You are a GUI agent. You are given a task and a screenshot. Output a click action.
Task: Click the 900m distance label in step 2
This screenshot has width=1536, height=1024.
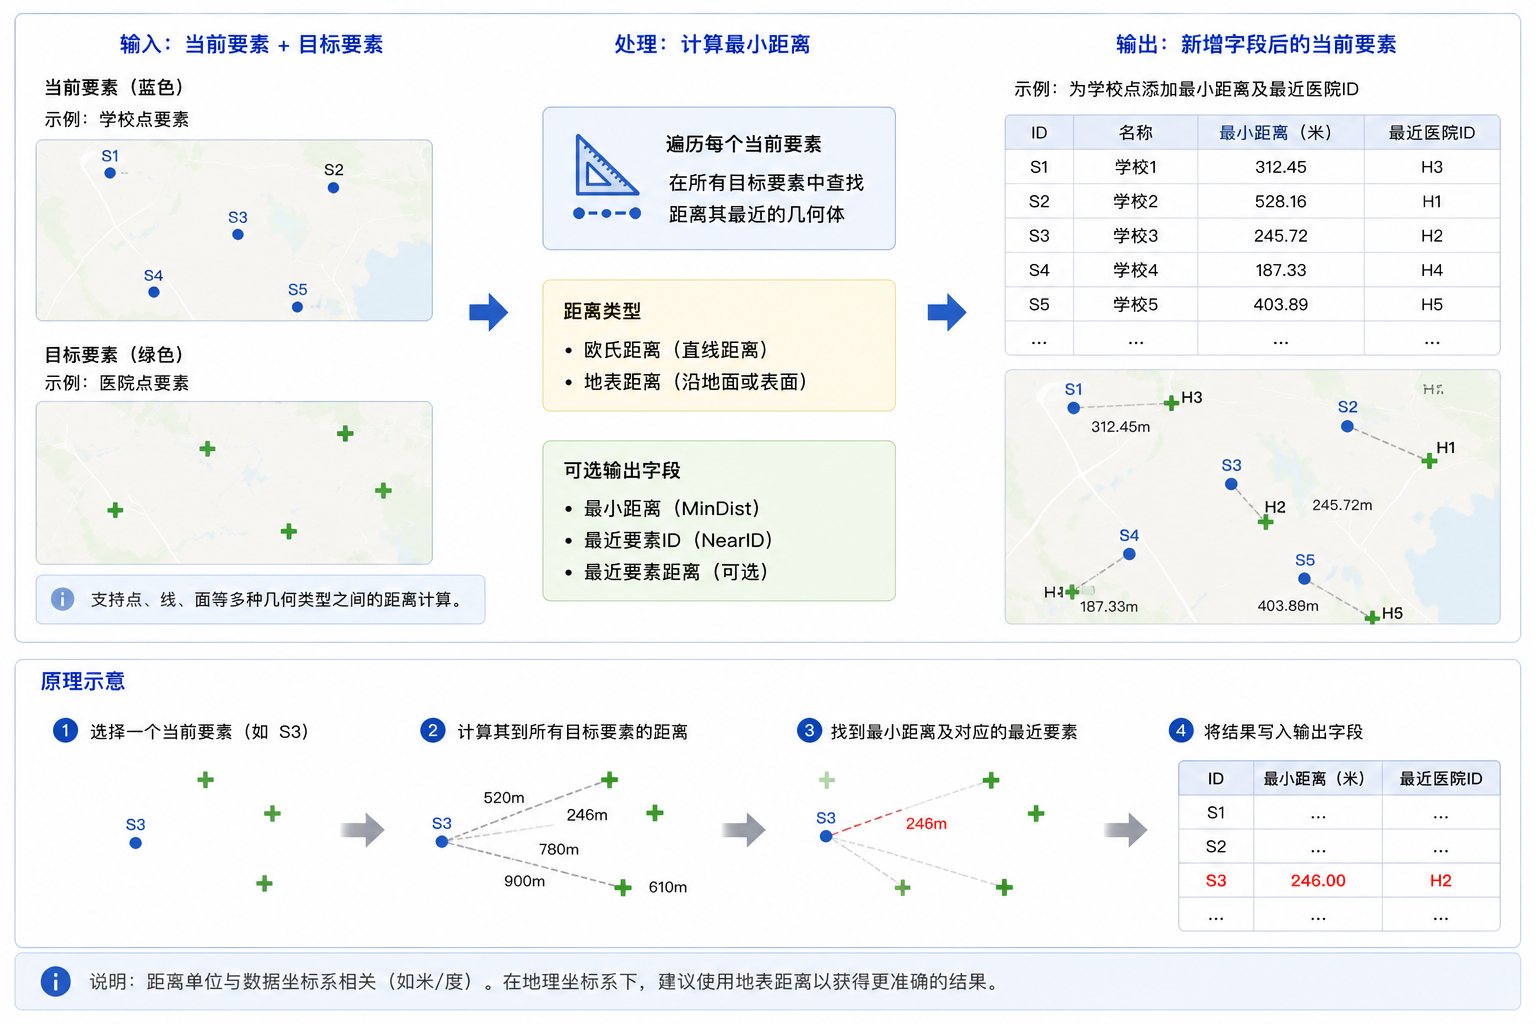pyautogui.click(x=524, y=881)
